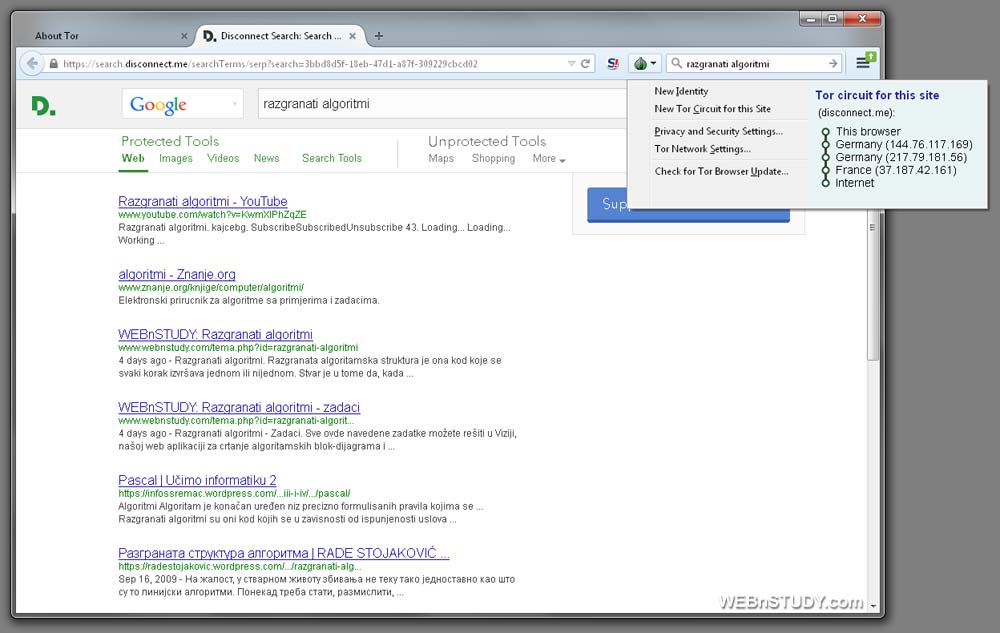1000x633 pixels.
Task: Open the Maps unprotected tool
Action: [x=441, y=158]
